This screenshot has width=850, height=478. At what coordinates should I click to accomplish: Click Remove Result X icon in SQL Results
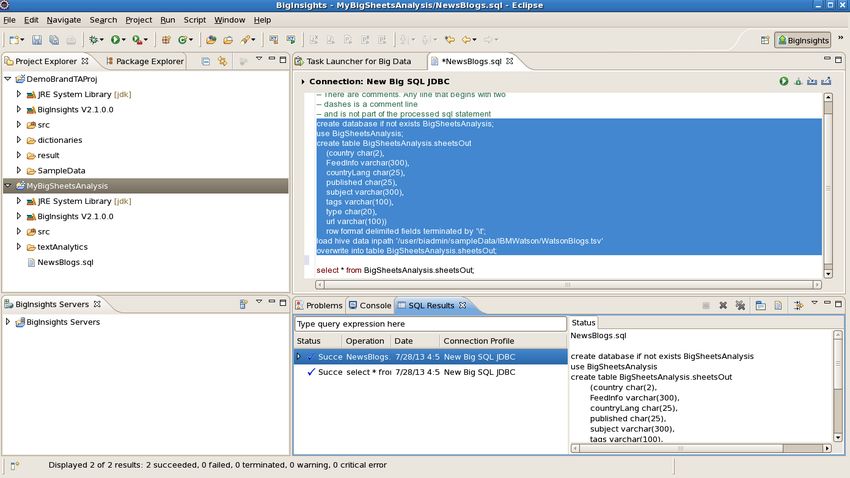pos(723,306)
